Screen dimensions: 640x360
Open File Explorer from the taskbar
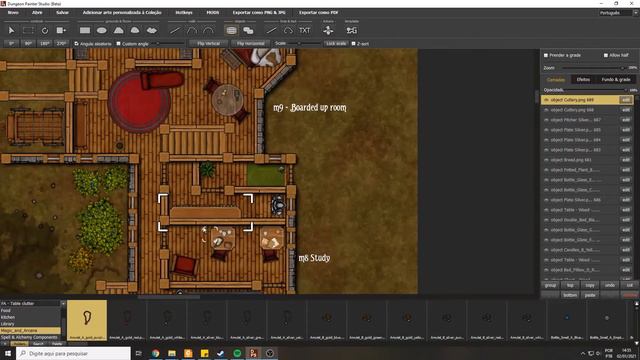click(172, 353)
